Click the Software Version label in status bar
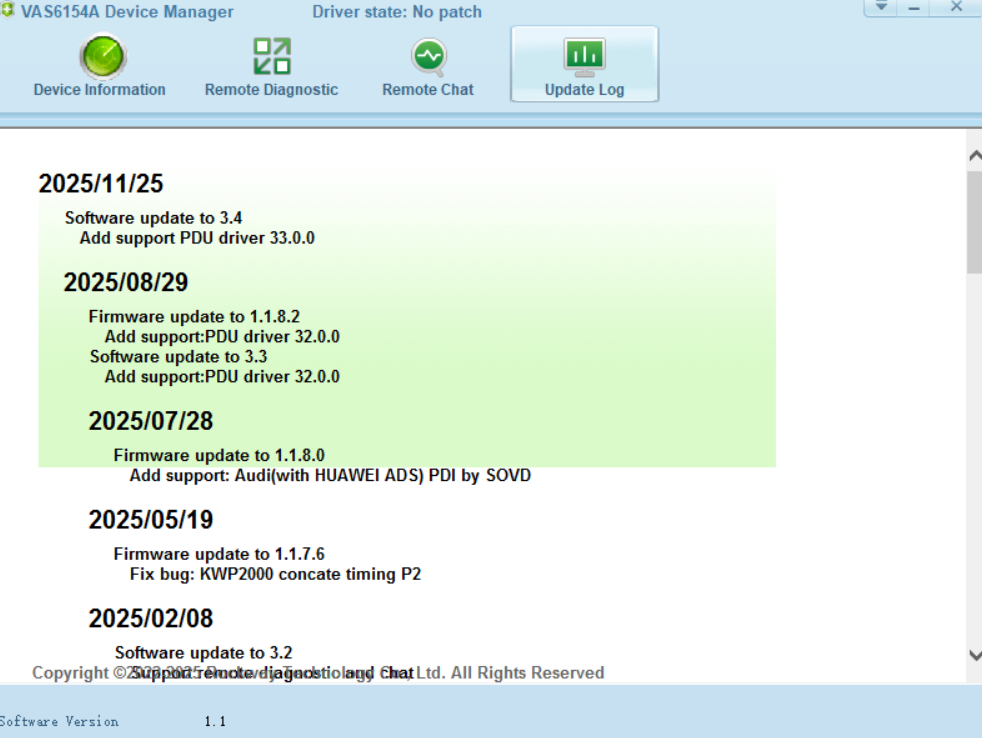The height and width of the screenshot is (738, 982). 59,721
